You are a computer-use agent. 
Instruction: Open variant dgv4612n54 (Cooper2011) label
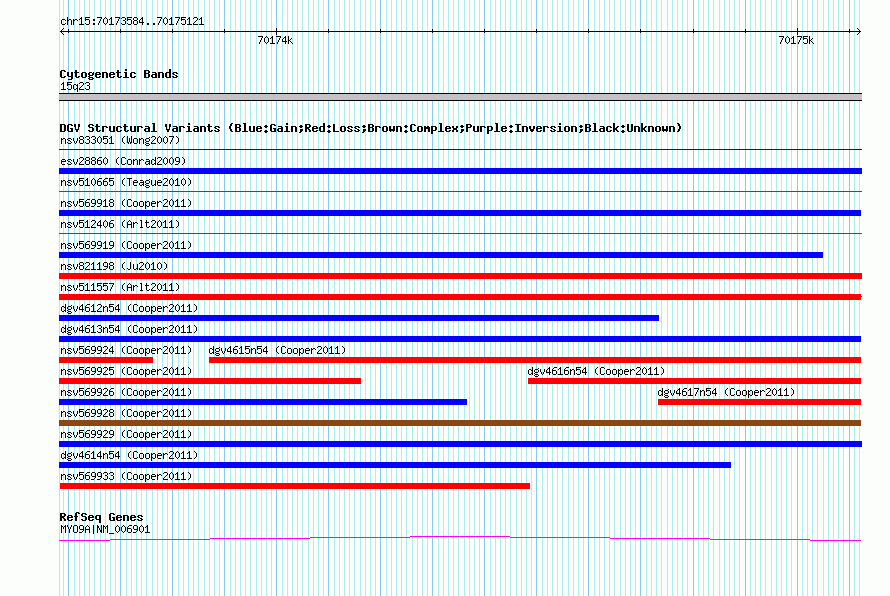[x=129, y=308]
